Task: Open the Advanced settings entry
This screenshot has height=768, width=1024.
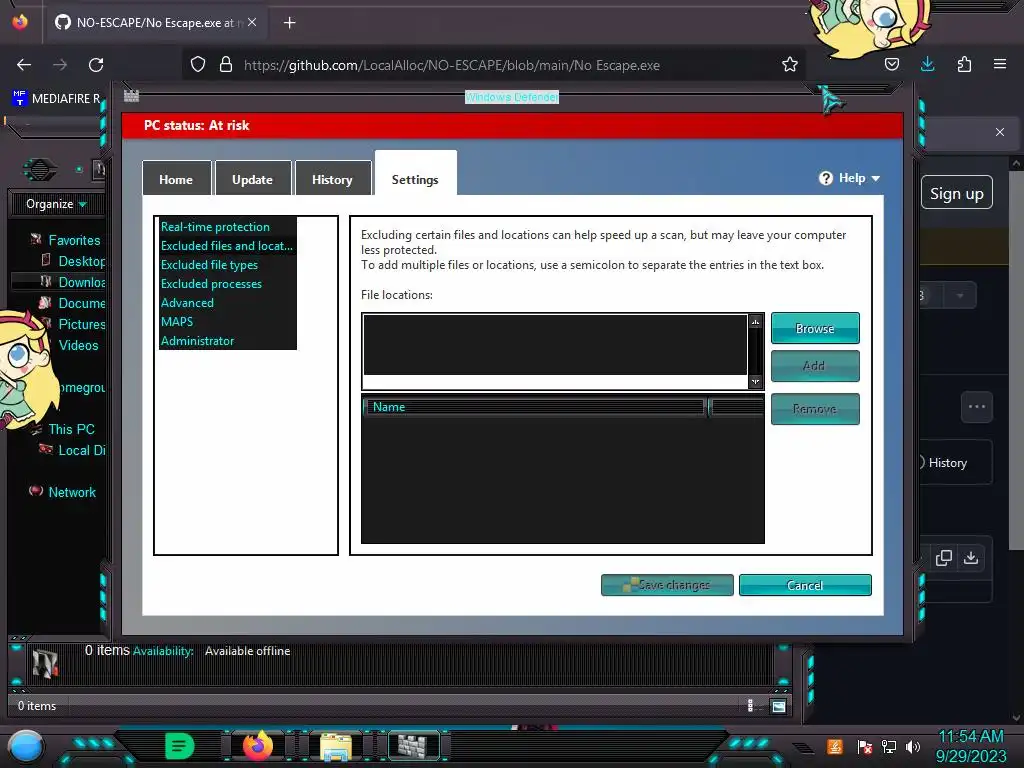Action: tap(187, 302)
